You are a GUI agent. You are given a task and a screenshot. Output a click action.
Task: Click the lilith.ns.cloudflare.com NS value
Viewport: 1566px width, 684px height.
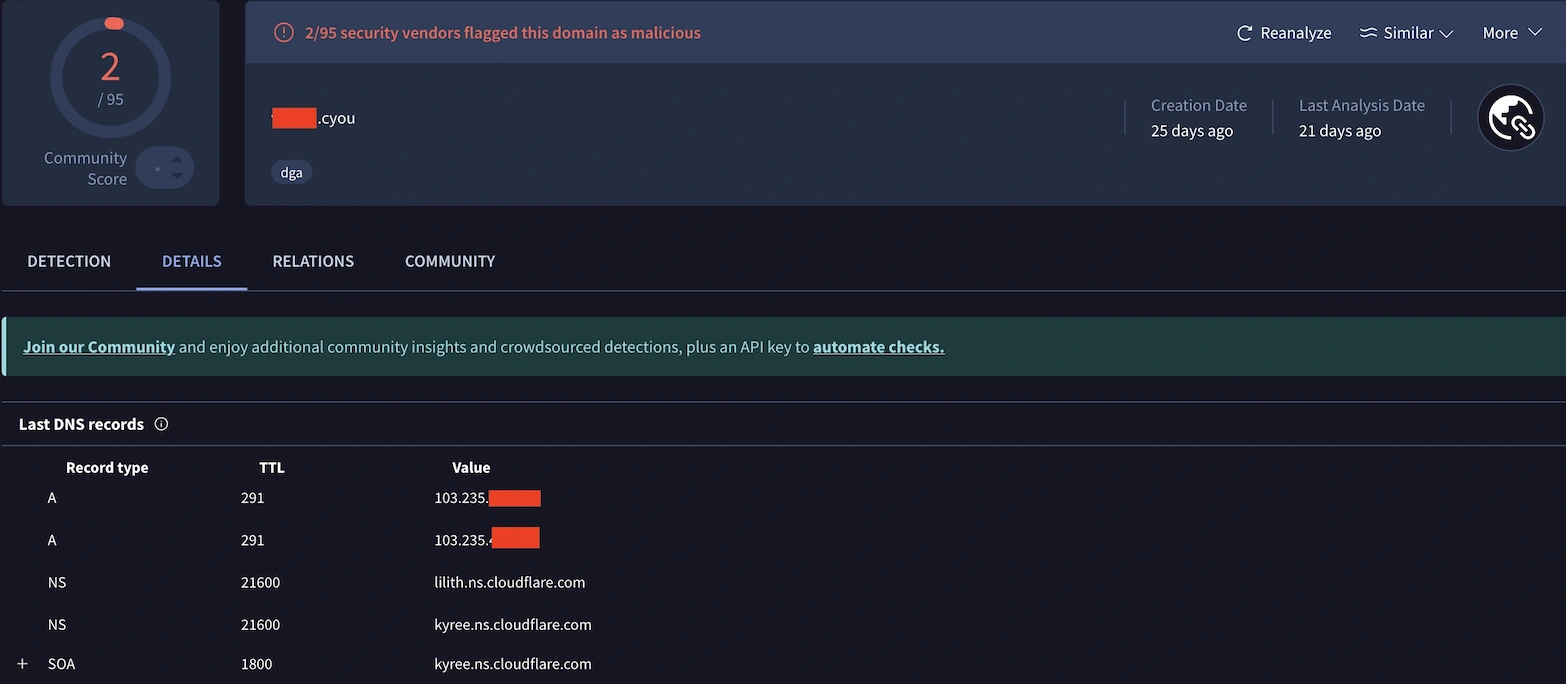[x=509, y=582]
